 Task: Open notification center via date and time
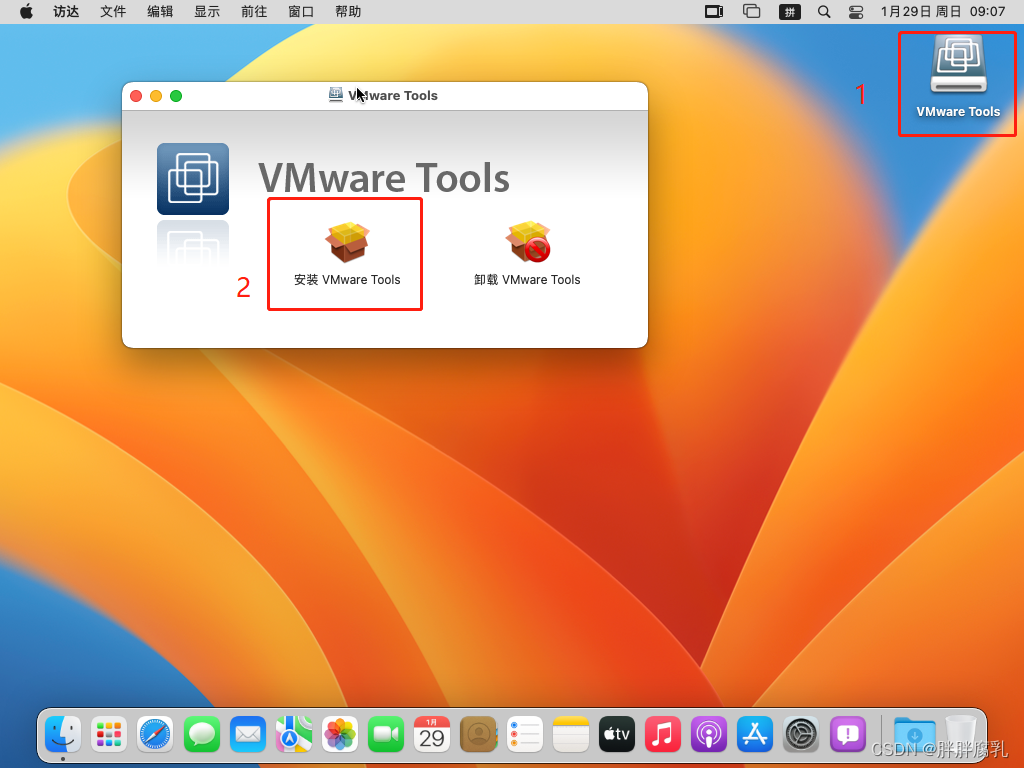click(942, 12)
